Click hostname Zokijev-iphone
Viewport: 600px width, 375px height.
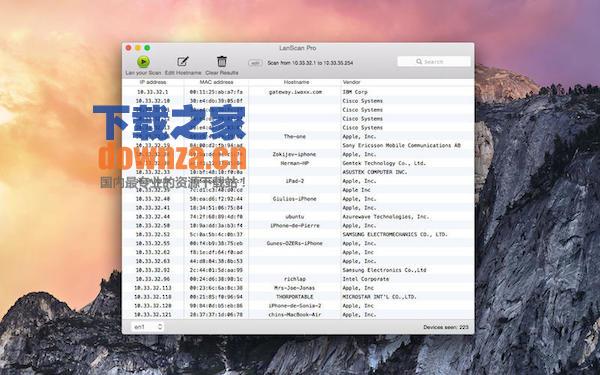[294, 154]
